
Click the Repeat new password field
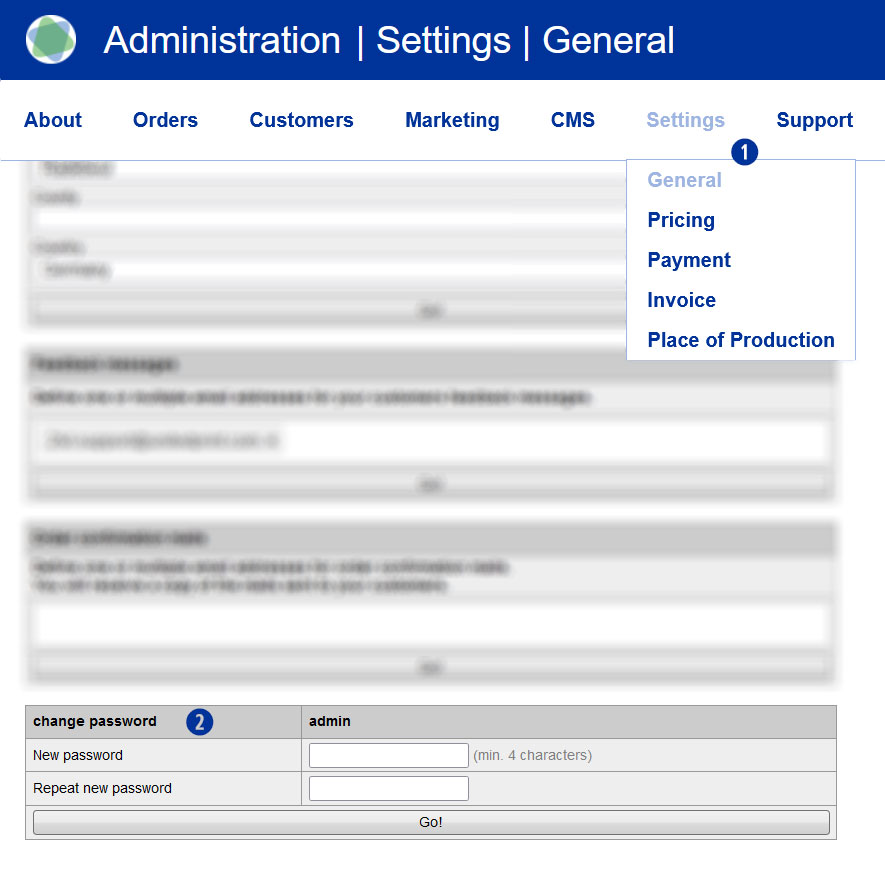point(388,789)
